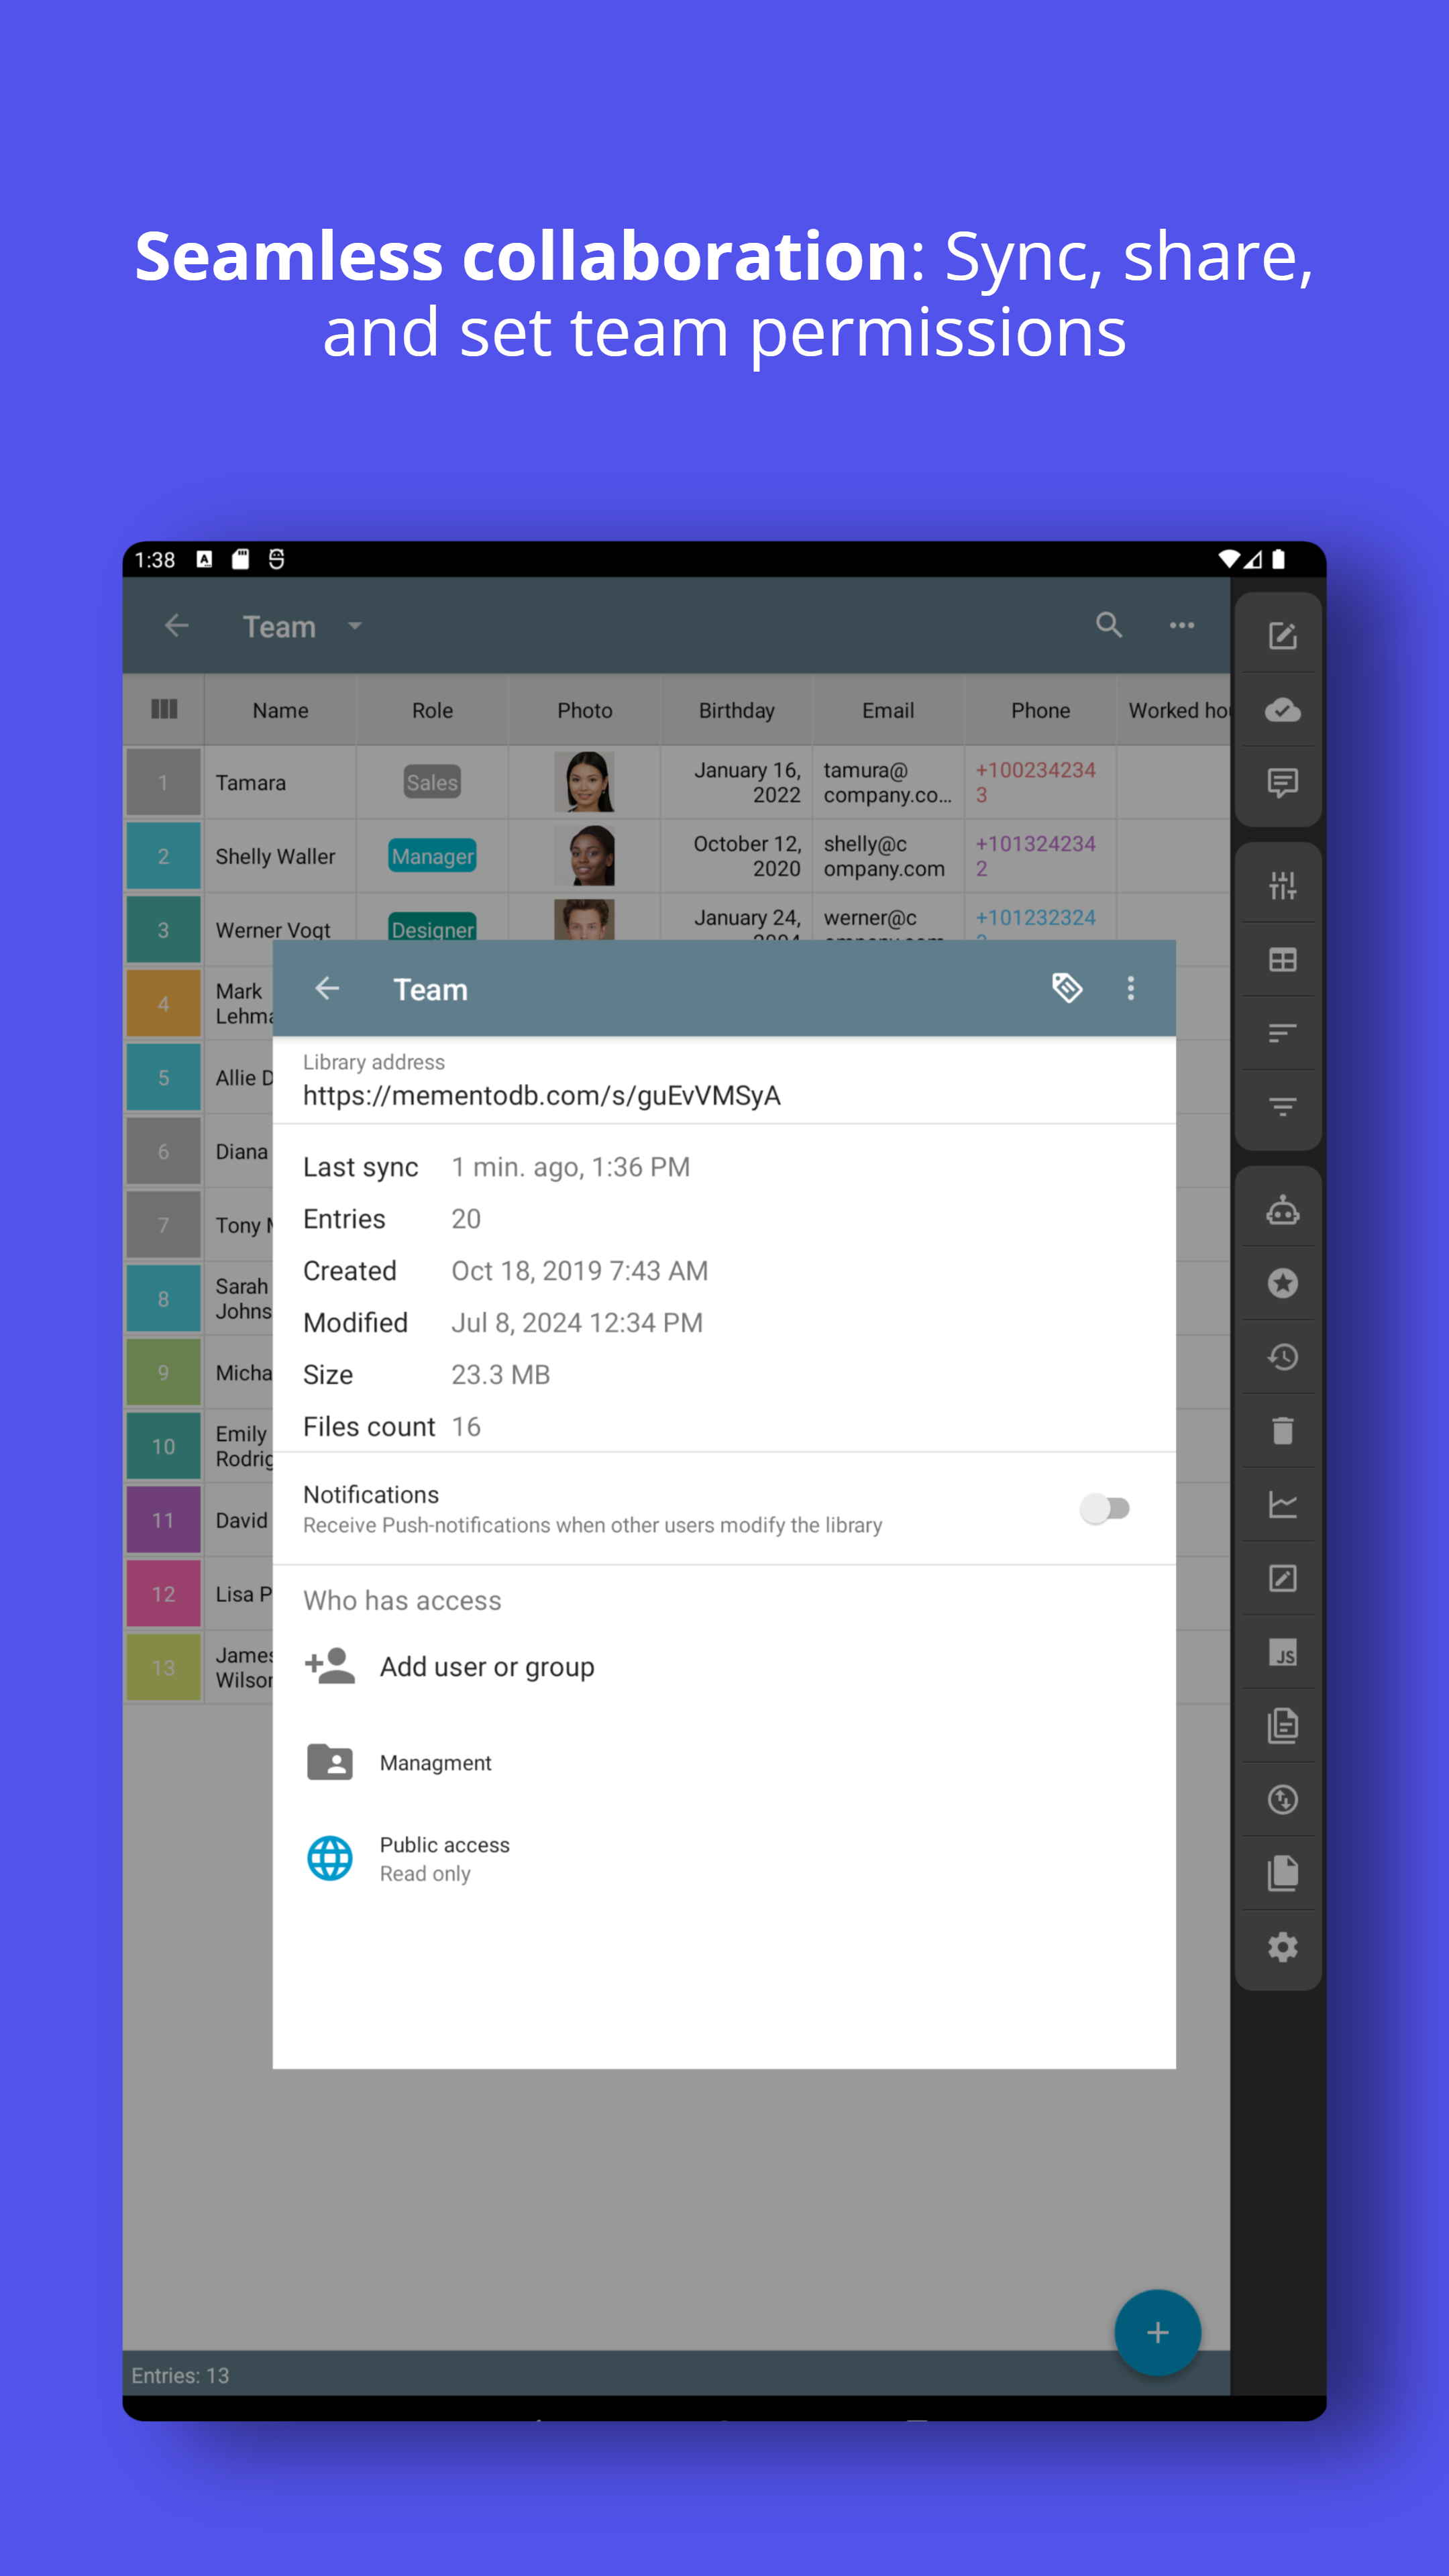
Task: Click the 'Entries: 13' status bar text
Action: click(180, 2375)
